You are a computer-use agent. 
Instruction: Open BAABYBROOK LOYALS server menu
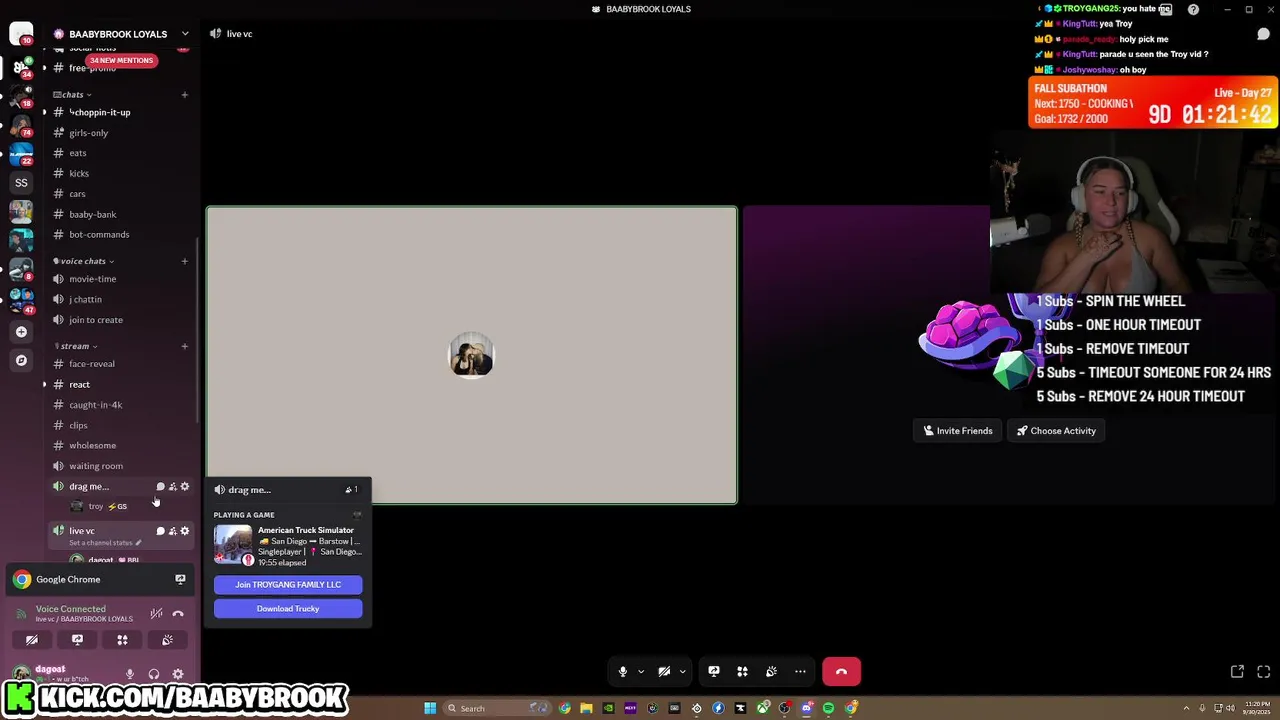point(121,34)
